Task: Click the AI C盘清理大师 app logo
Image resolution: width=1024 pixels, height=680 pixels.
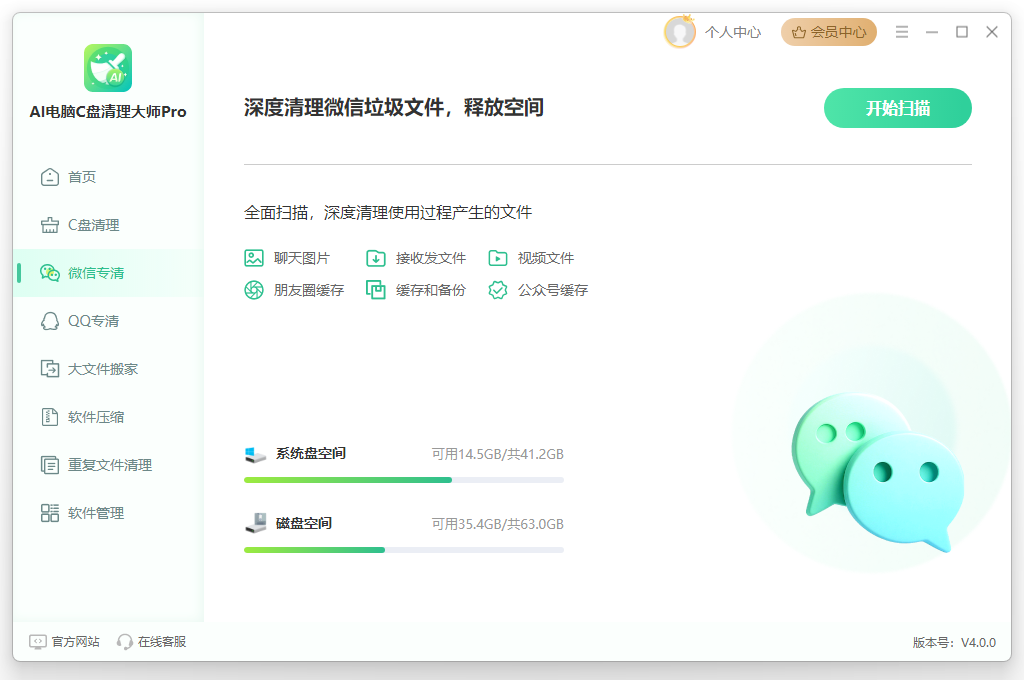Action: pos(108,68)
